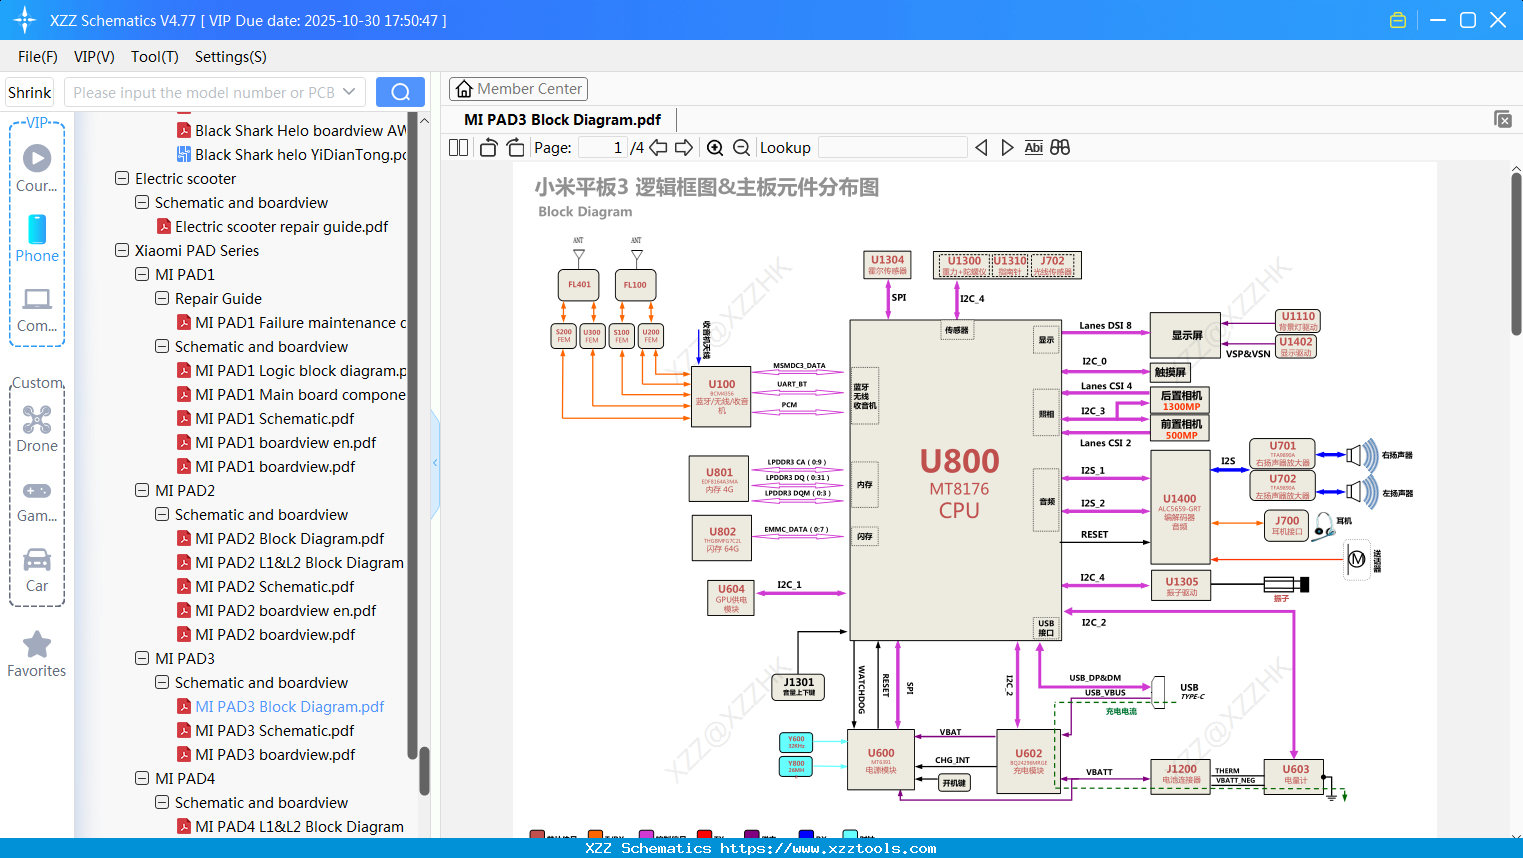Open the model number dropdown arrow
1523x858 pixels.
pyautogui.click(x=350, y=91)
